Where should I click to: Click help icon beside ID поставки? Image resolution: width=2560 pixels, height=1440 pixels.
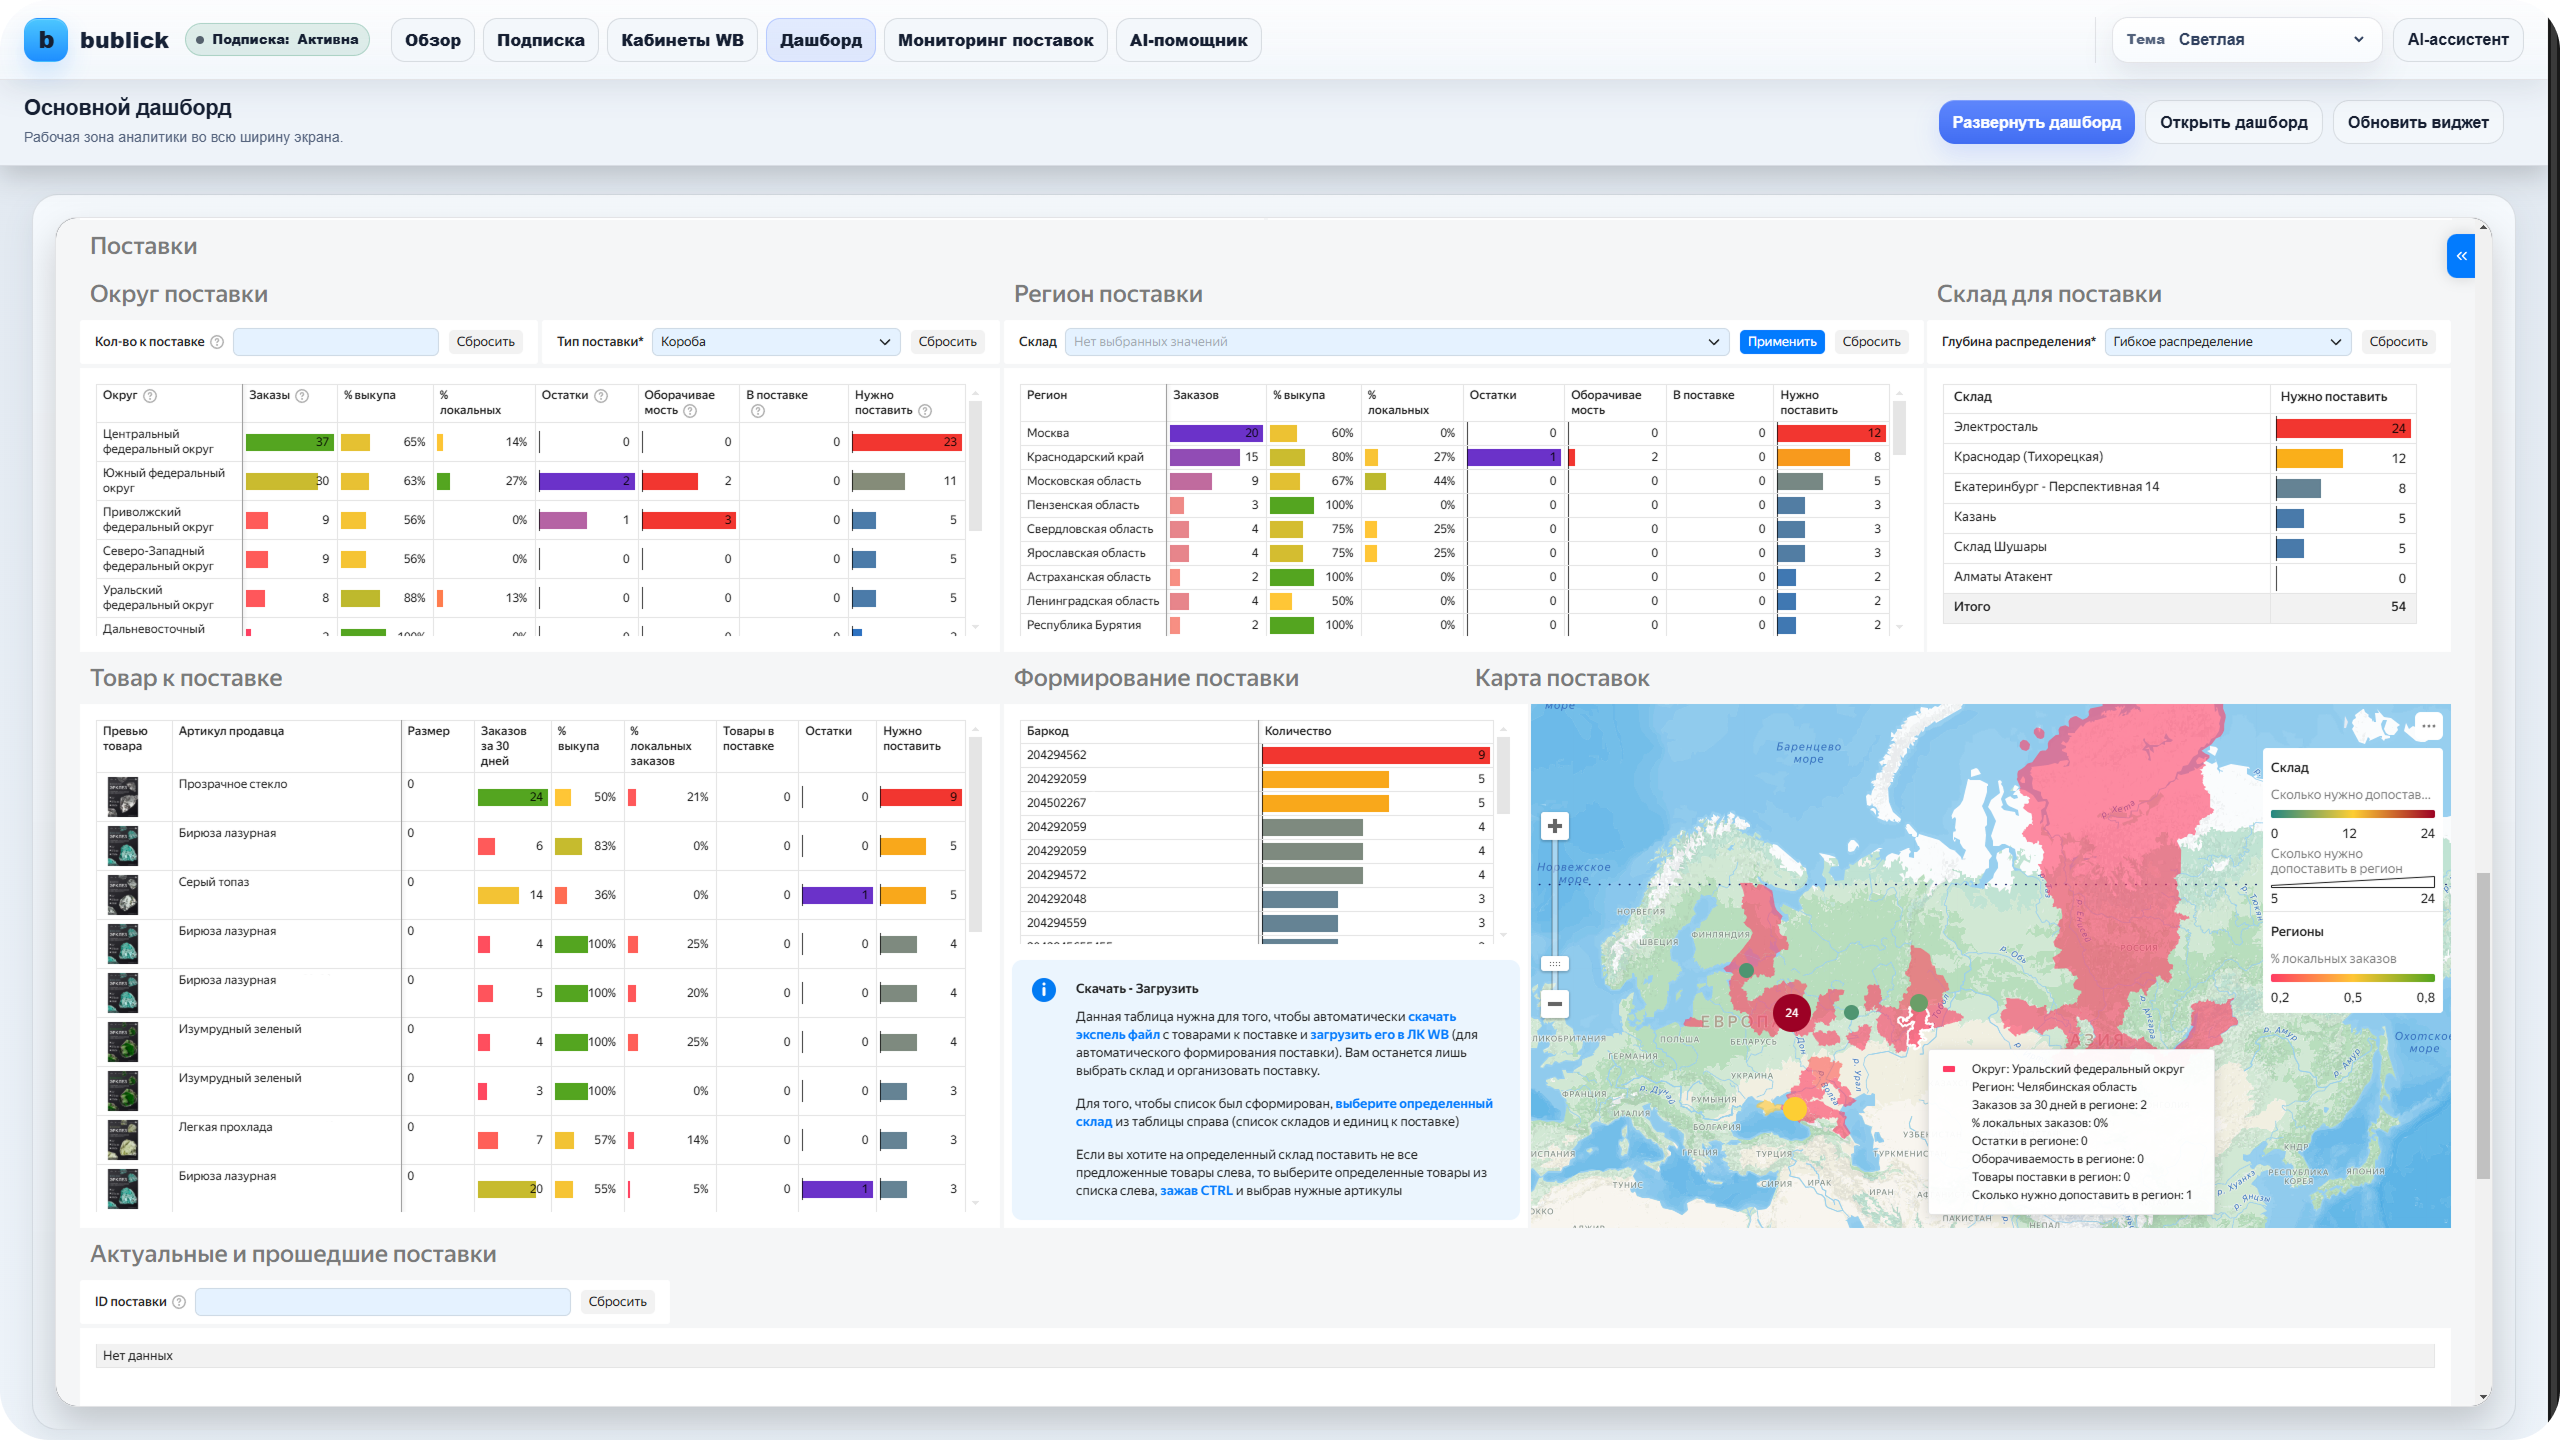[179, 1302]
